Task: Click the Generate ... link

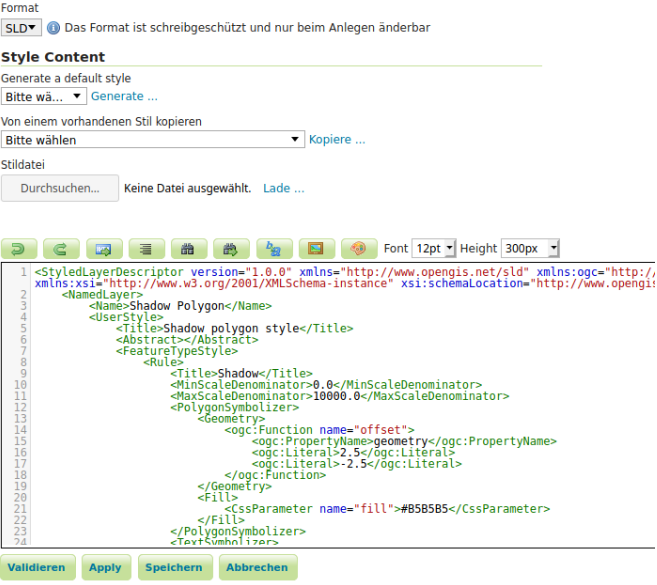Action: click(124, 97)
